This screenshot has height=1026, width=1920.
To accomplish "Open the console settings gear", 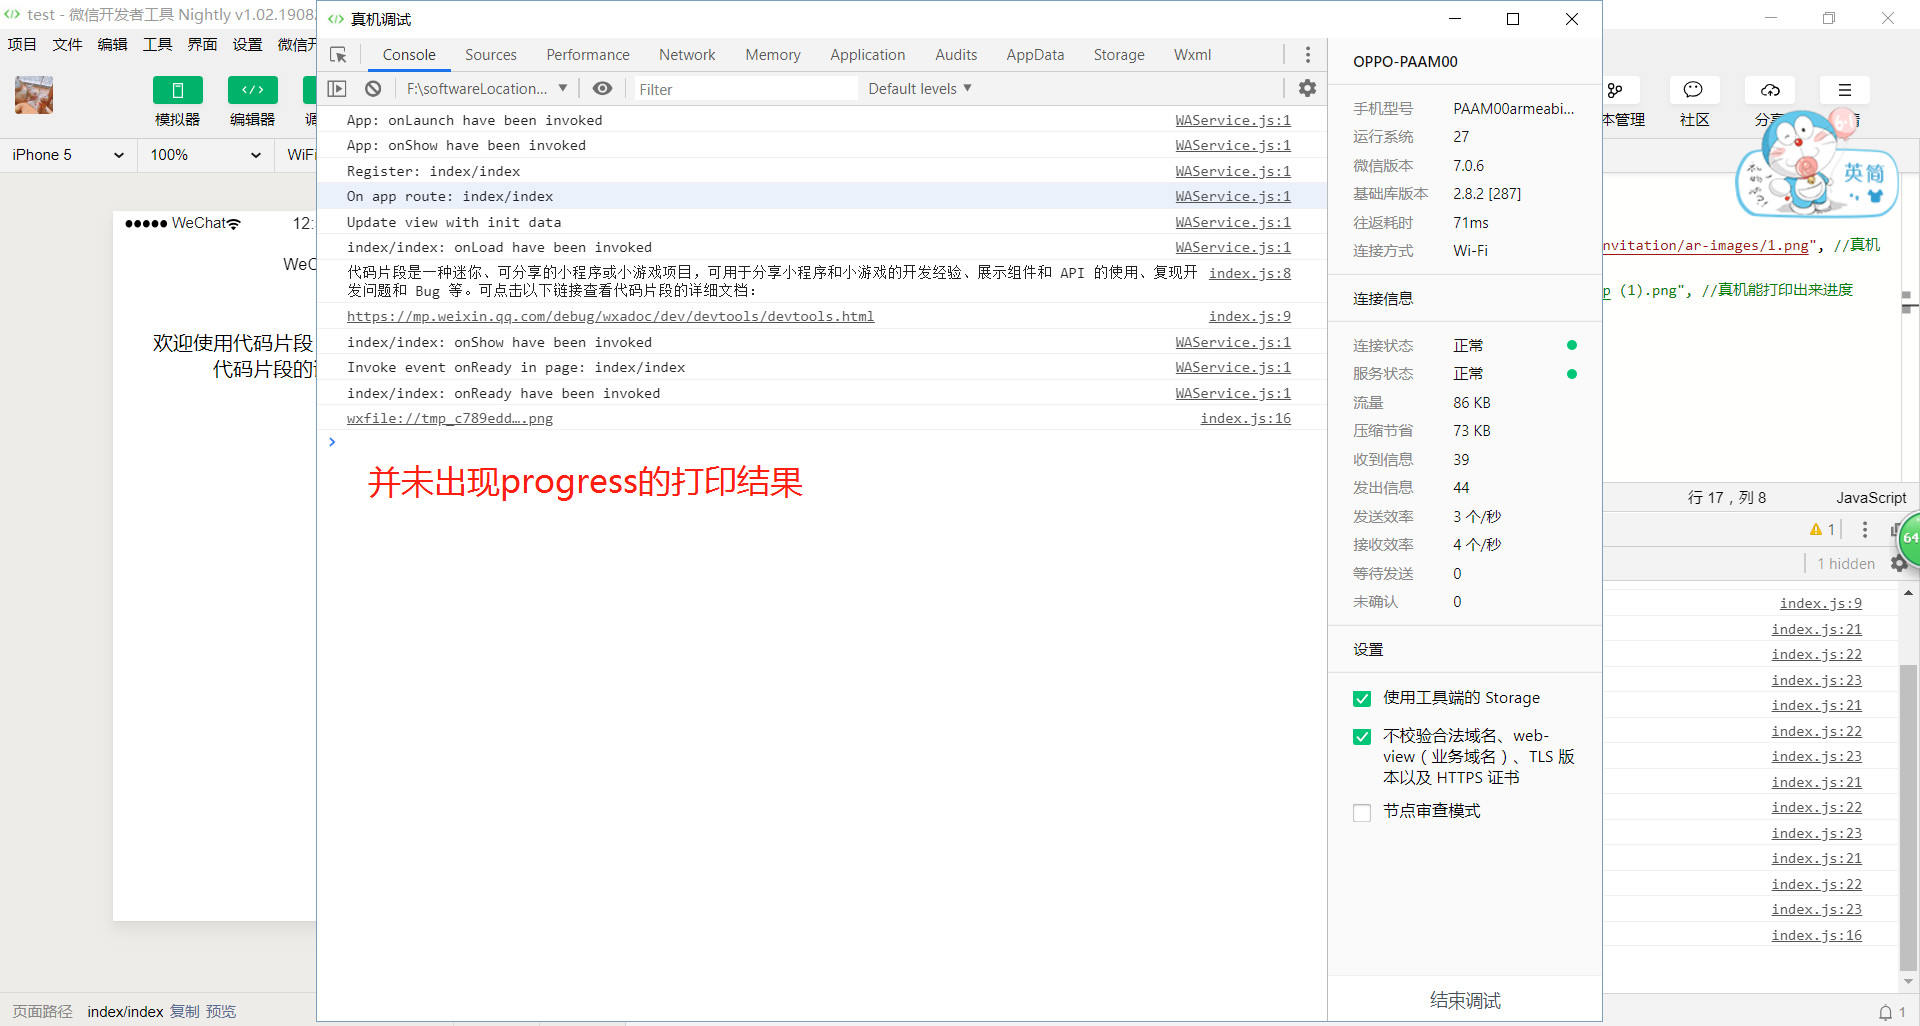I will coord(1307,89).
